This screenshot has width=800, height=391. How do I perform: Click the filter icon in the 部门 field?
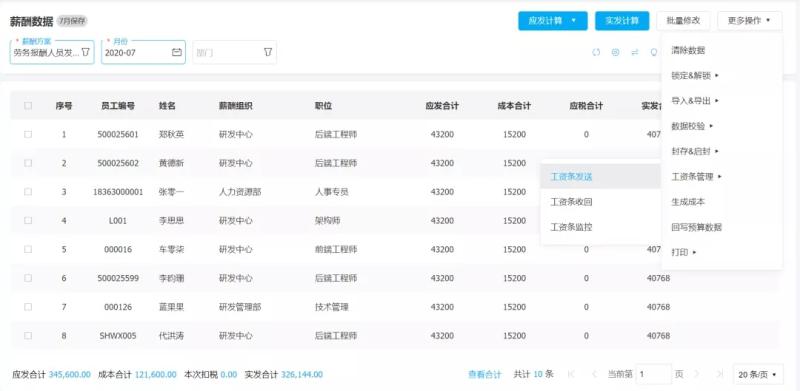pyautogui.click(x=268, y=52)
